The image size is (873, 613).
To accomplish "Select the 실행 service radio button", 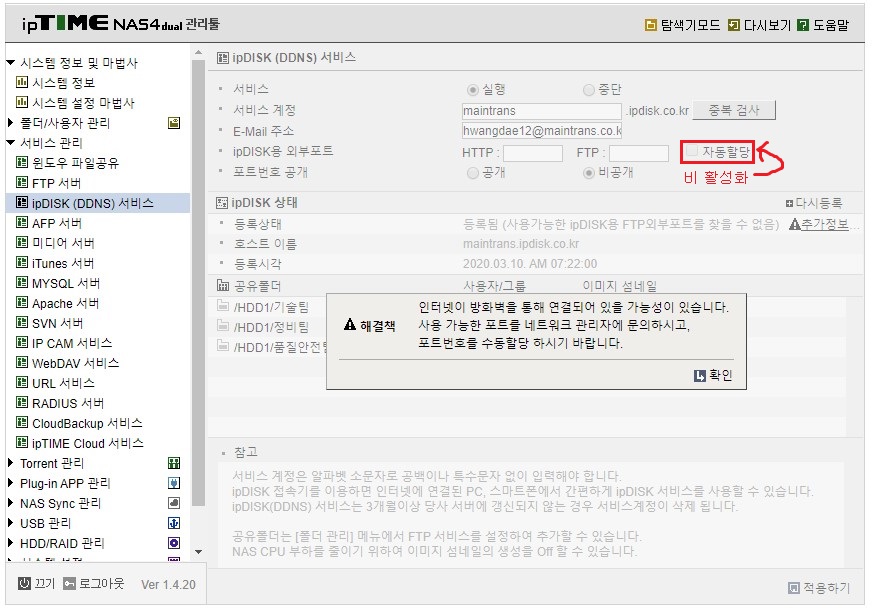I will 473,90.
